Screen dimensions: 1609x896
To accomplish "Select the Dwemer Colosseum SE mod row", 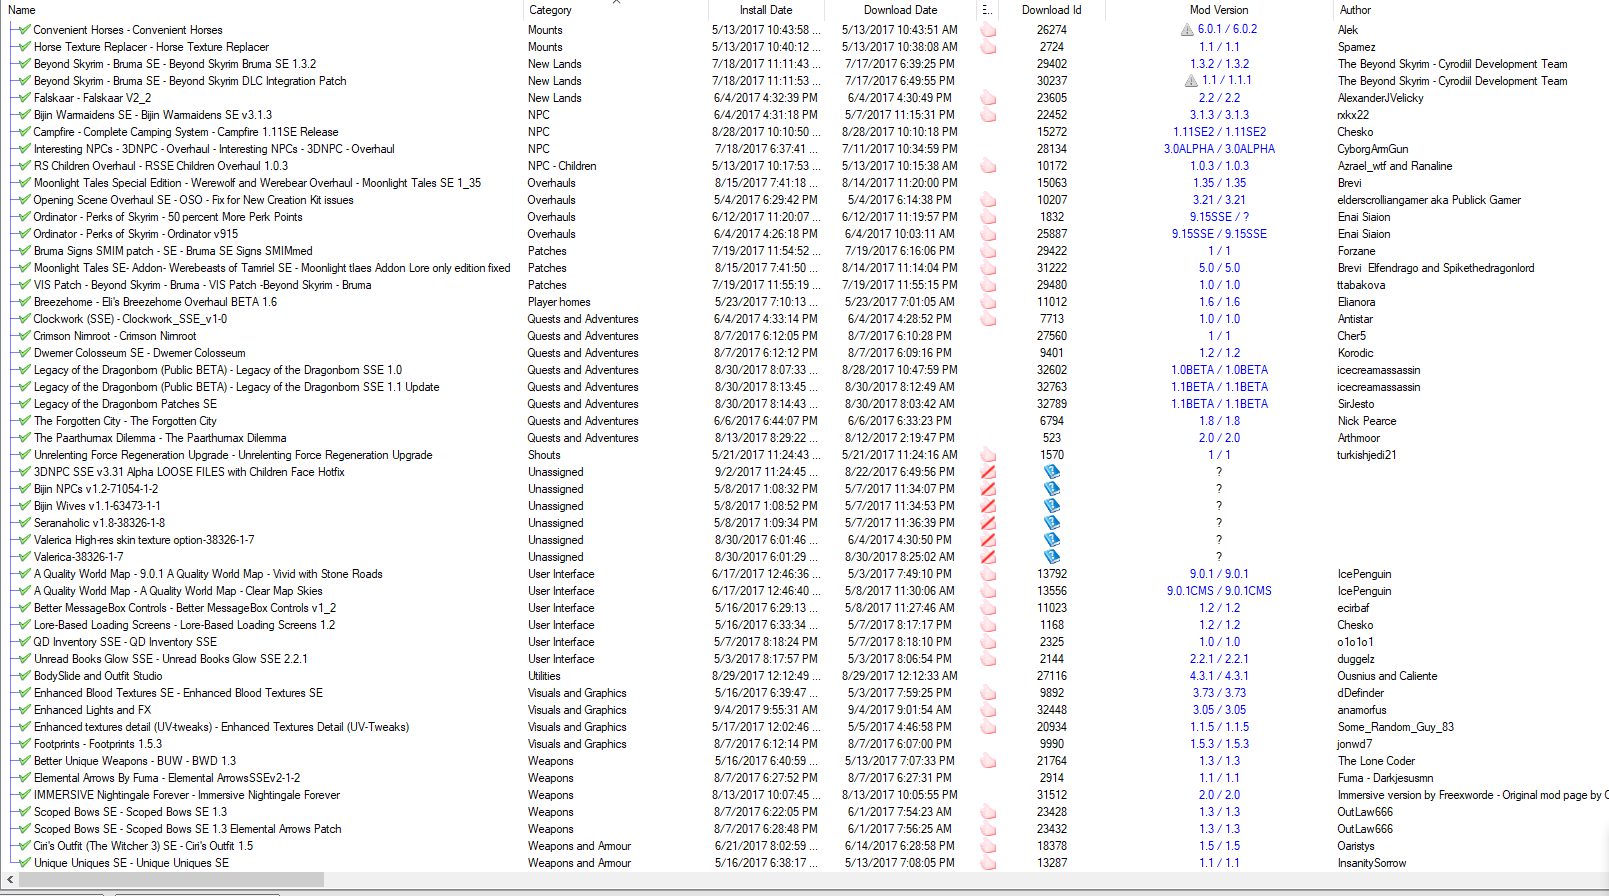I will tap(804, 353).
